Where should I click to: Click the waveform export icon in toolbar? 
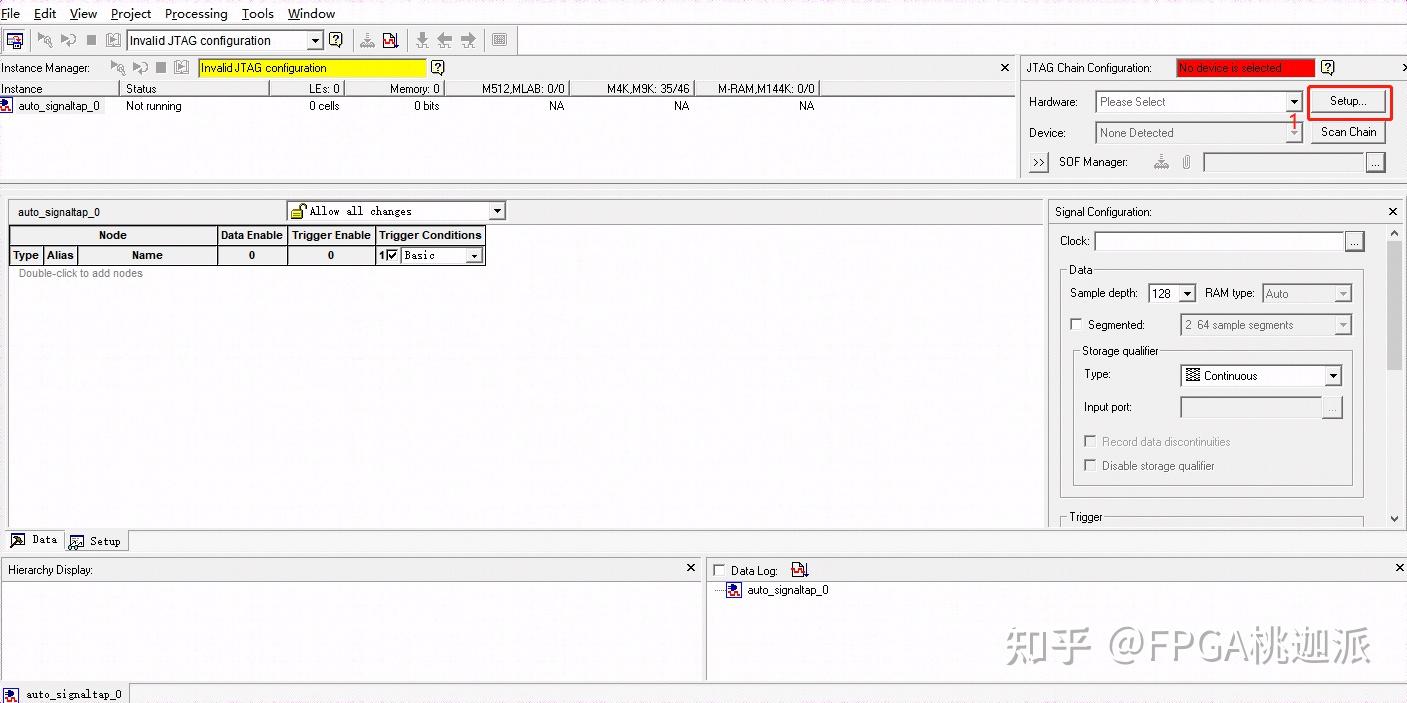coord(391,41)
